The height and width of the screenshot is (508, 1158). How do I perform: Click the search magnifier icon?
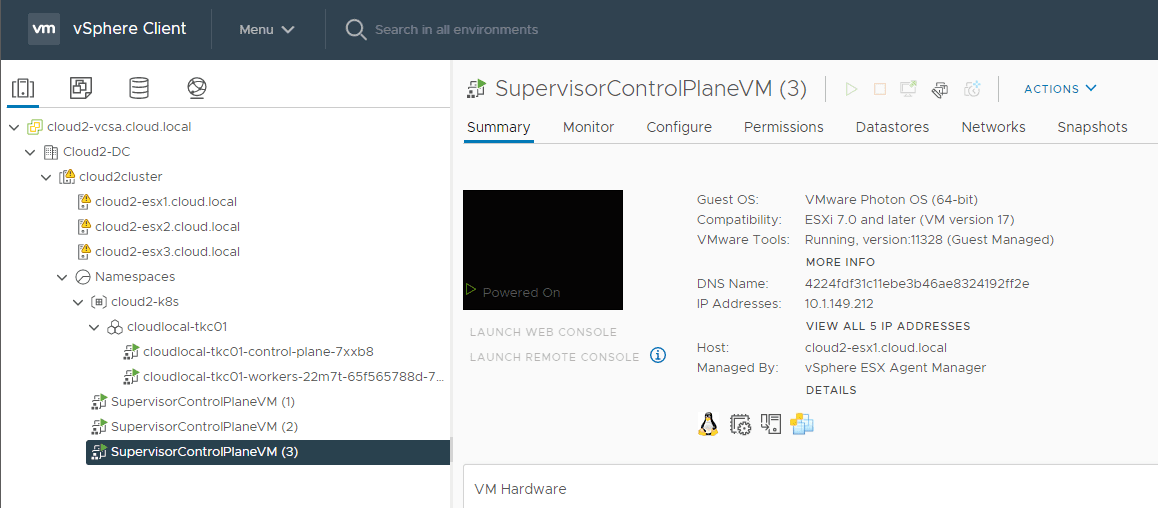(356, 30)
